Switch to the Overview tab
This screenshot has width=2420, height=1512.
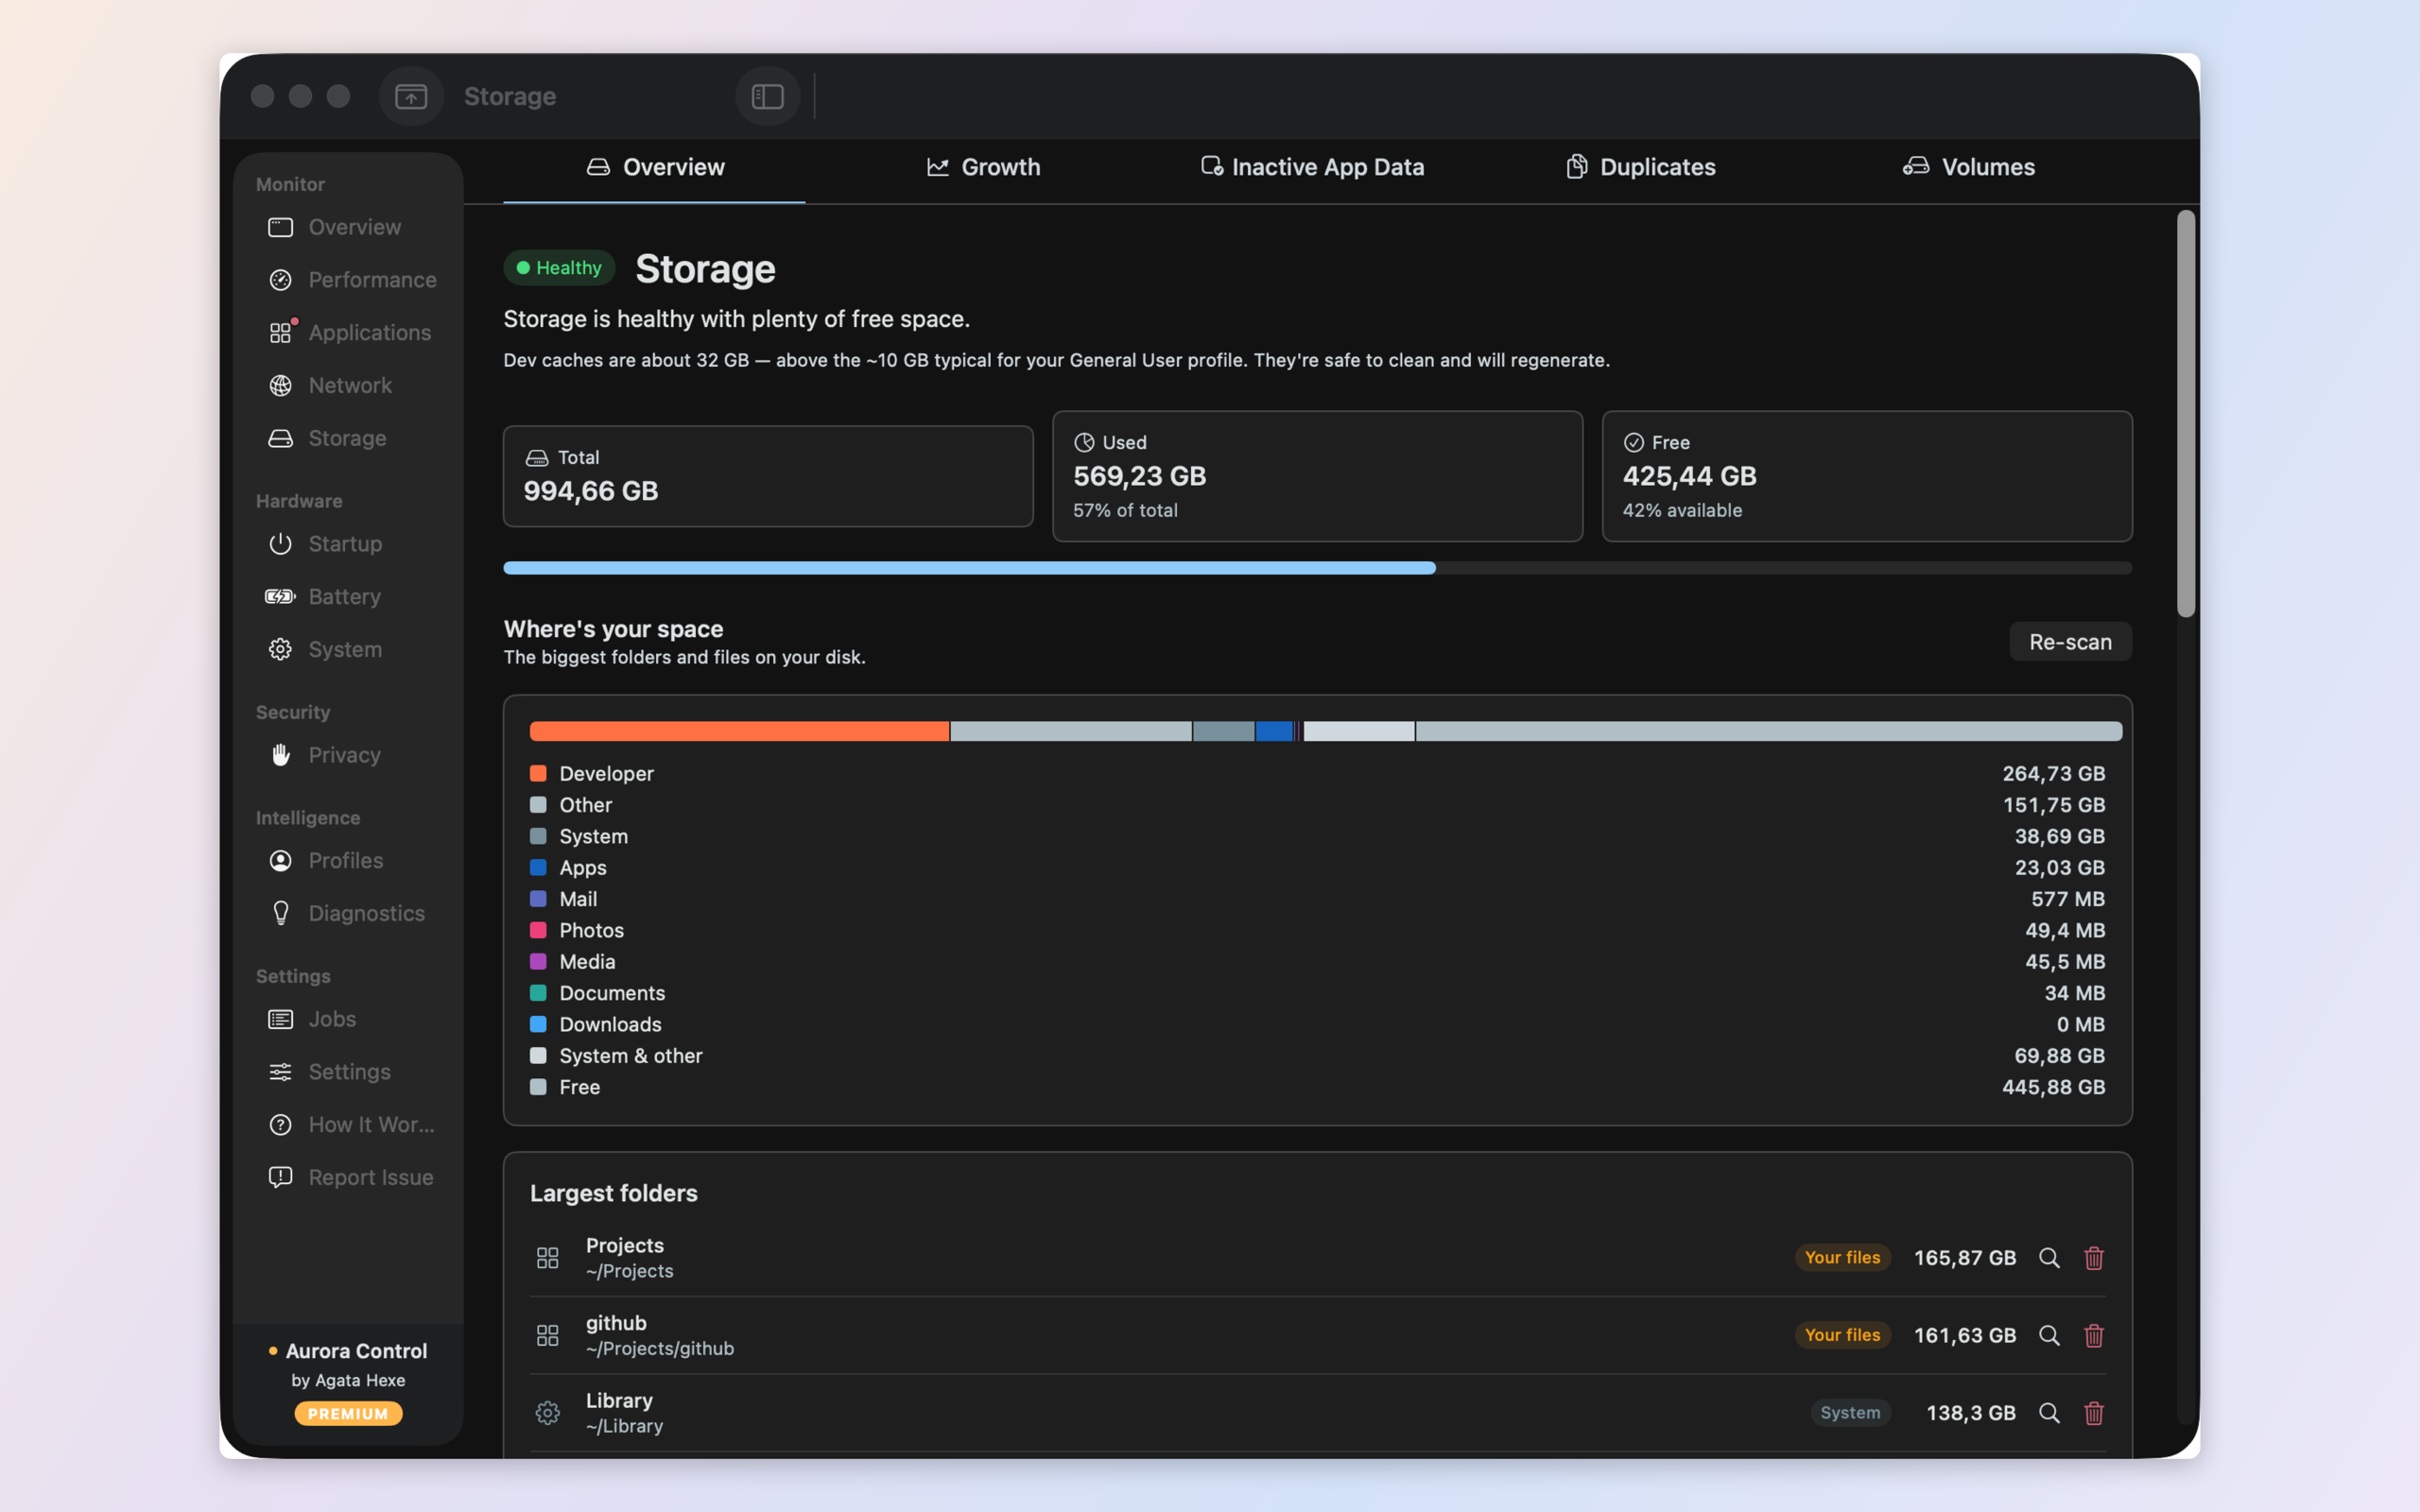click(x=654, y=167)
